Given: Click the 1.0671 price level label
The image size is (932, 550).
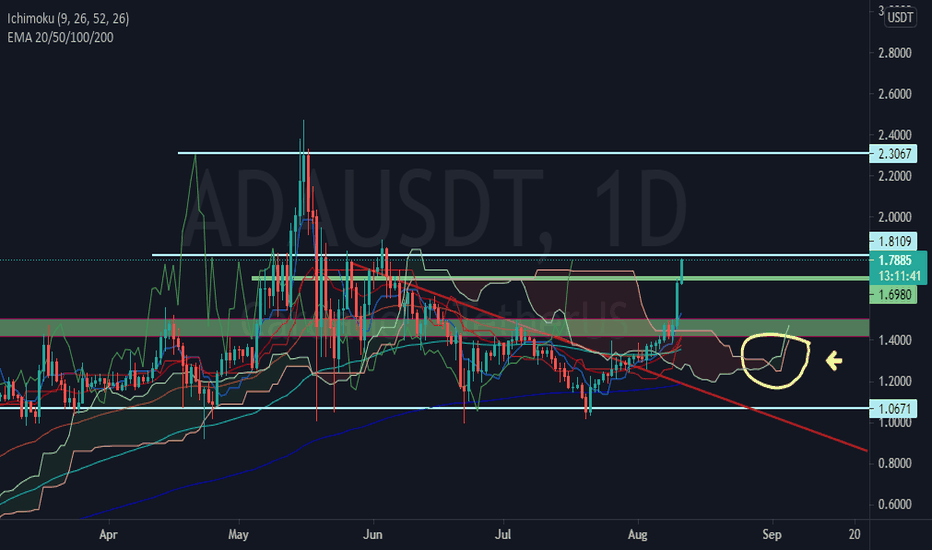Looking at the screenshot, I should (893, 408).
